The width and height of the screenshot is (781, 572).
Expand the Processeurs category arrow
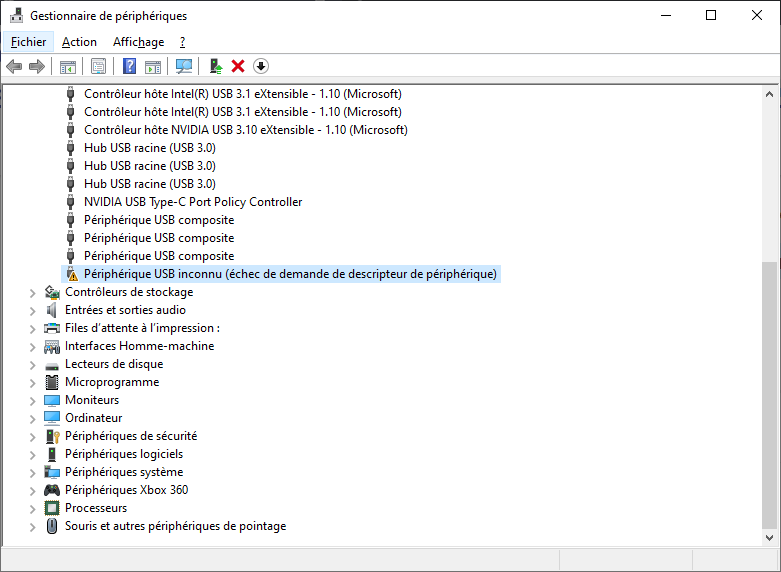33,509
